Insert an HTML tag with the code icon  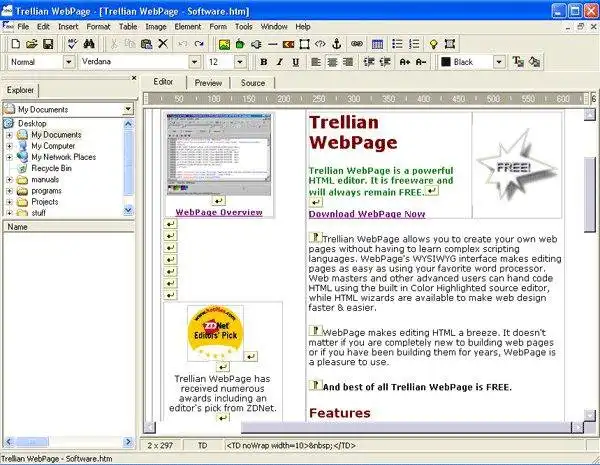point(320,44)
